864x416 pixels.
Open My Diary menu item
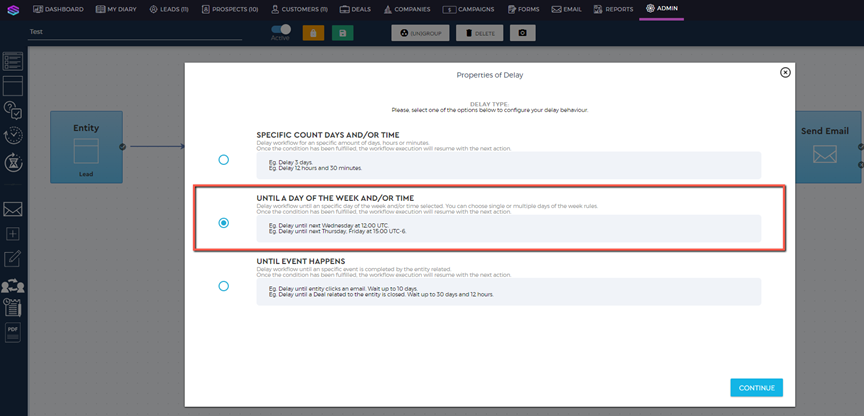pos(116,9)
